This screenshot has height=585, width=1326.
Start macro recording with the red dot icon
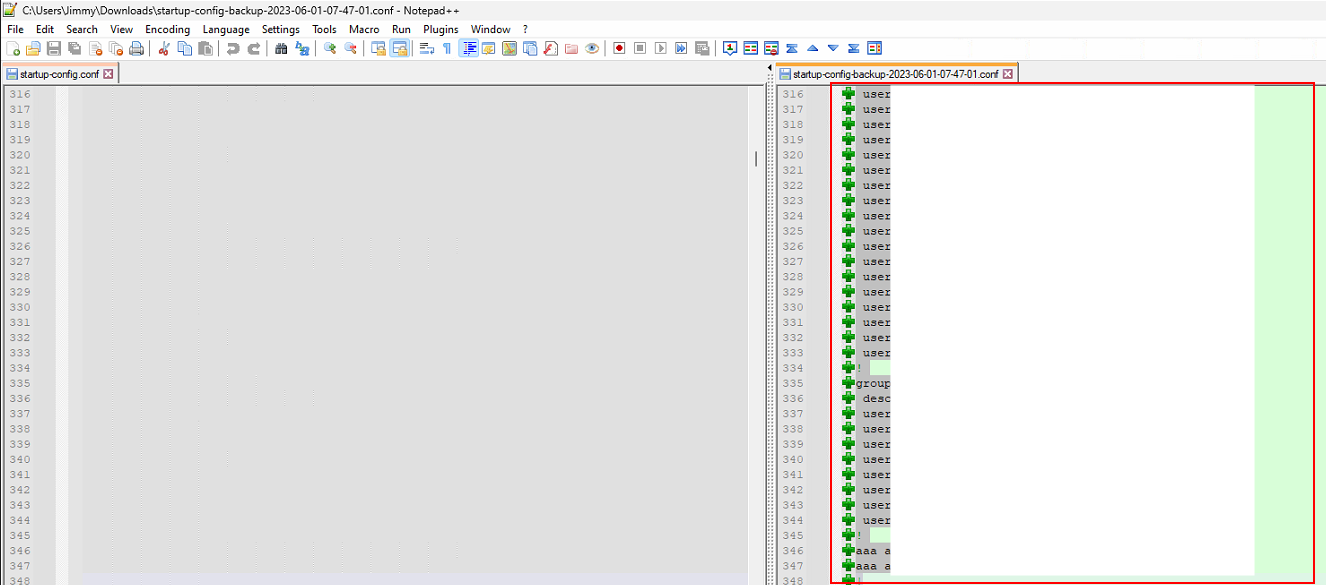(x=619, y=48)
